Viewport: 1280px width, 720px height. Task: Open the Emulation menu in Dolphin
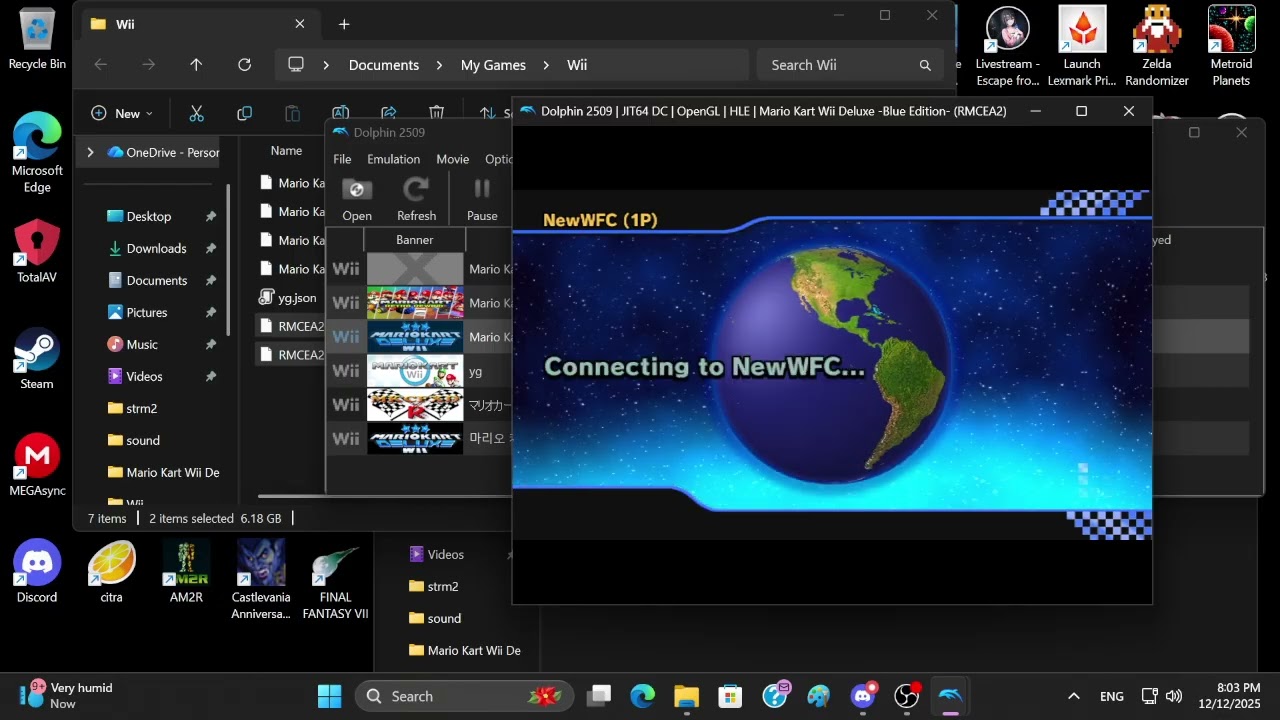coord(393,159)
